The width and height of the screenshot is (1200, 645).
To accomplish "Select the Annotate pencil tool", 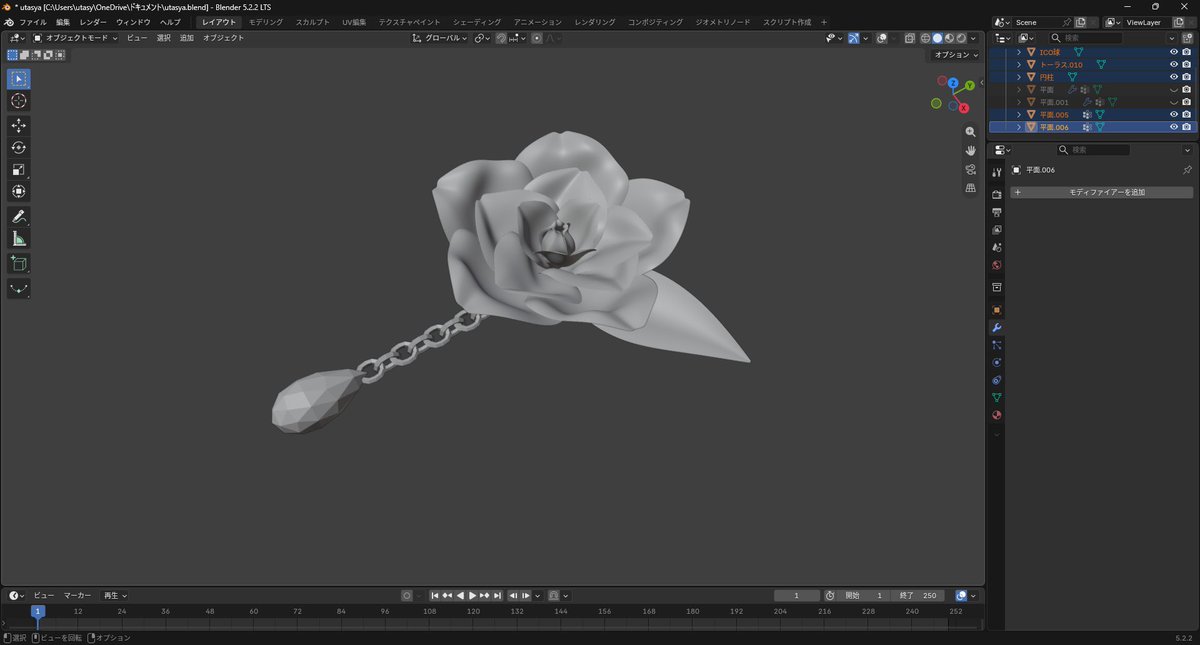I will point(19,217).
